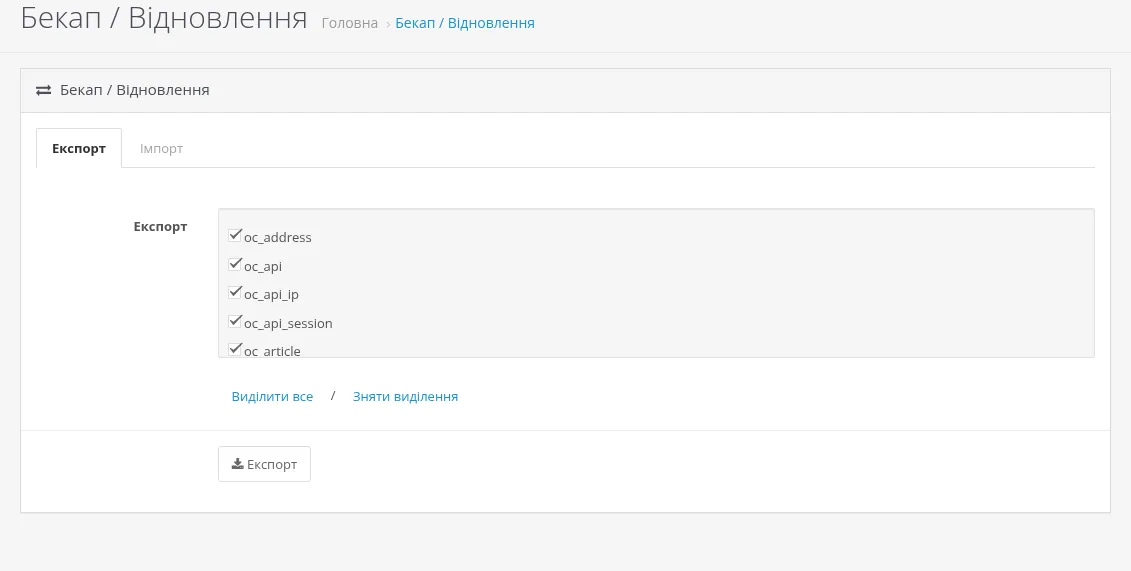Click the oc_api_session table name
The height and width of the screenshot is (571, 1131).
288,323
